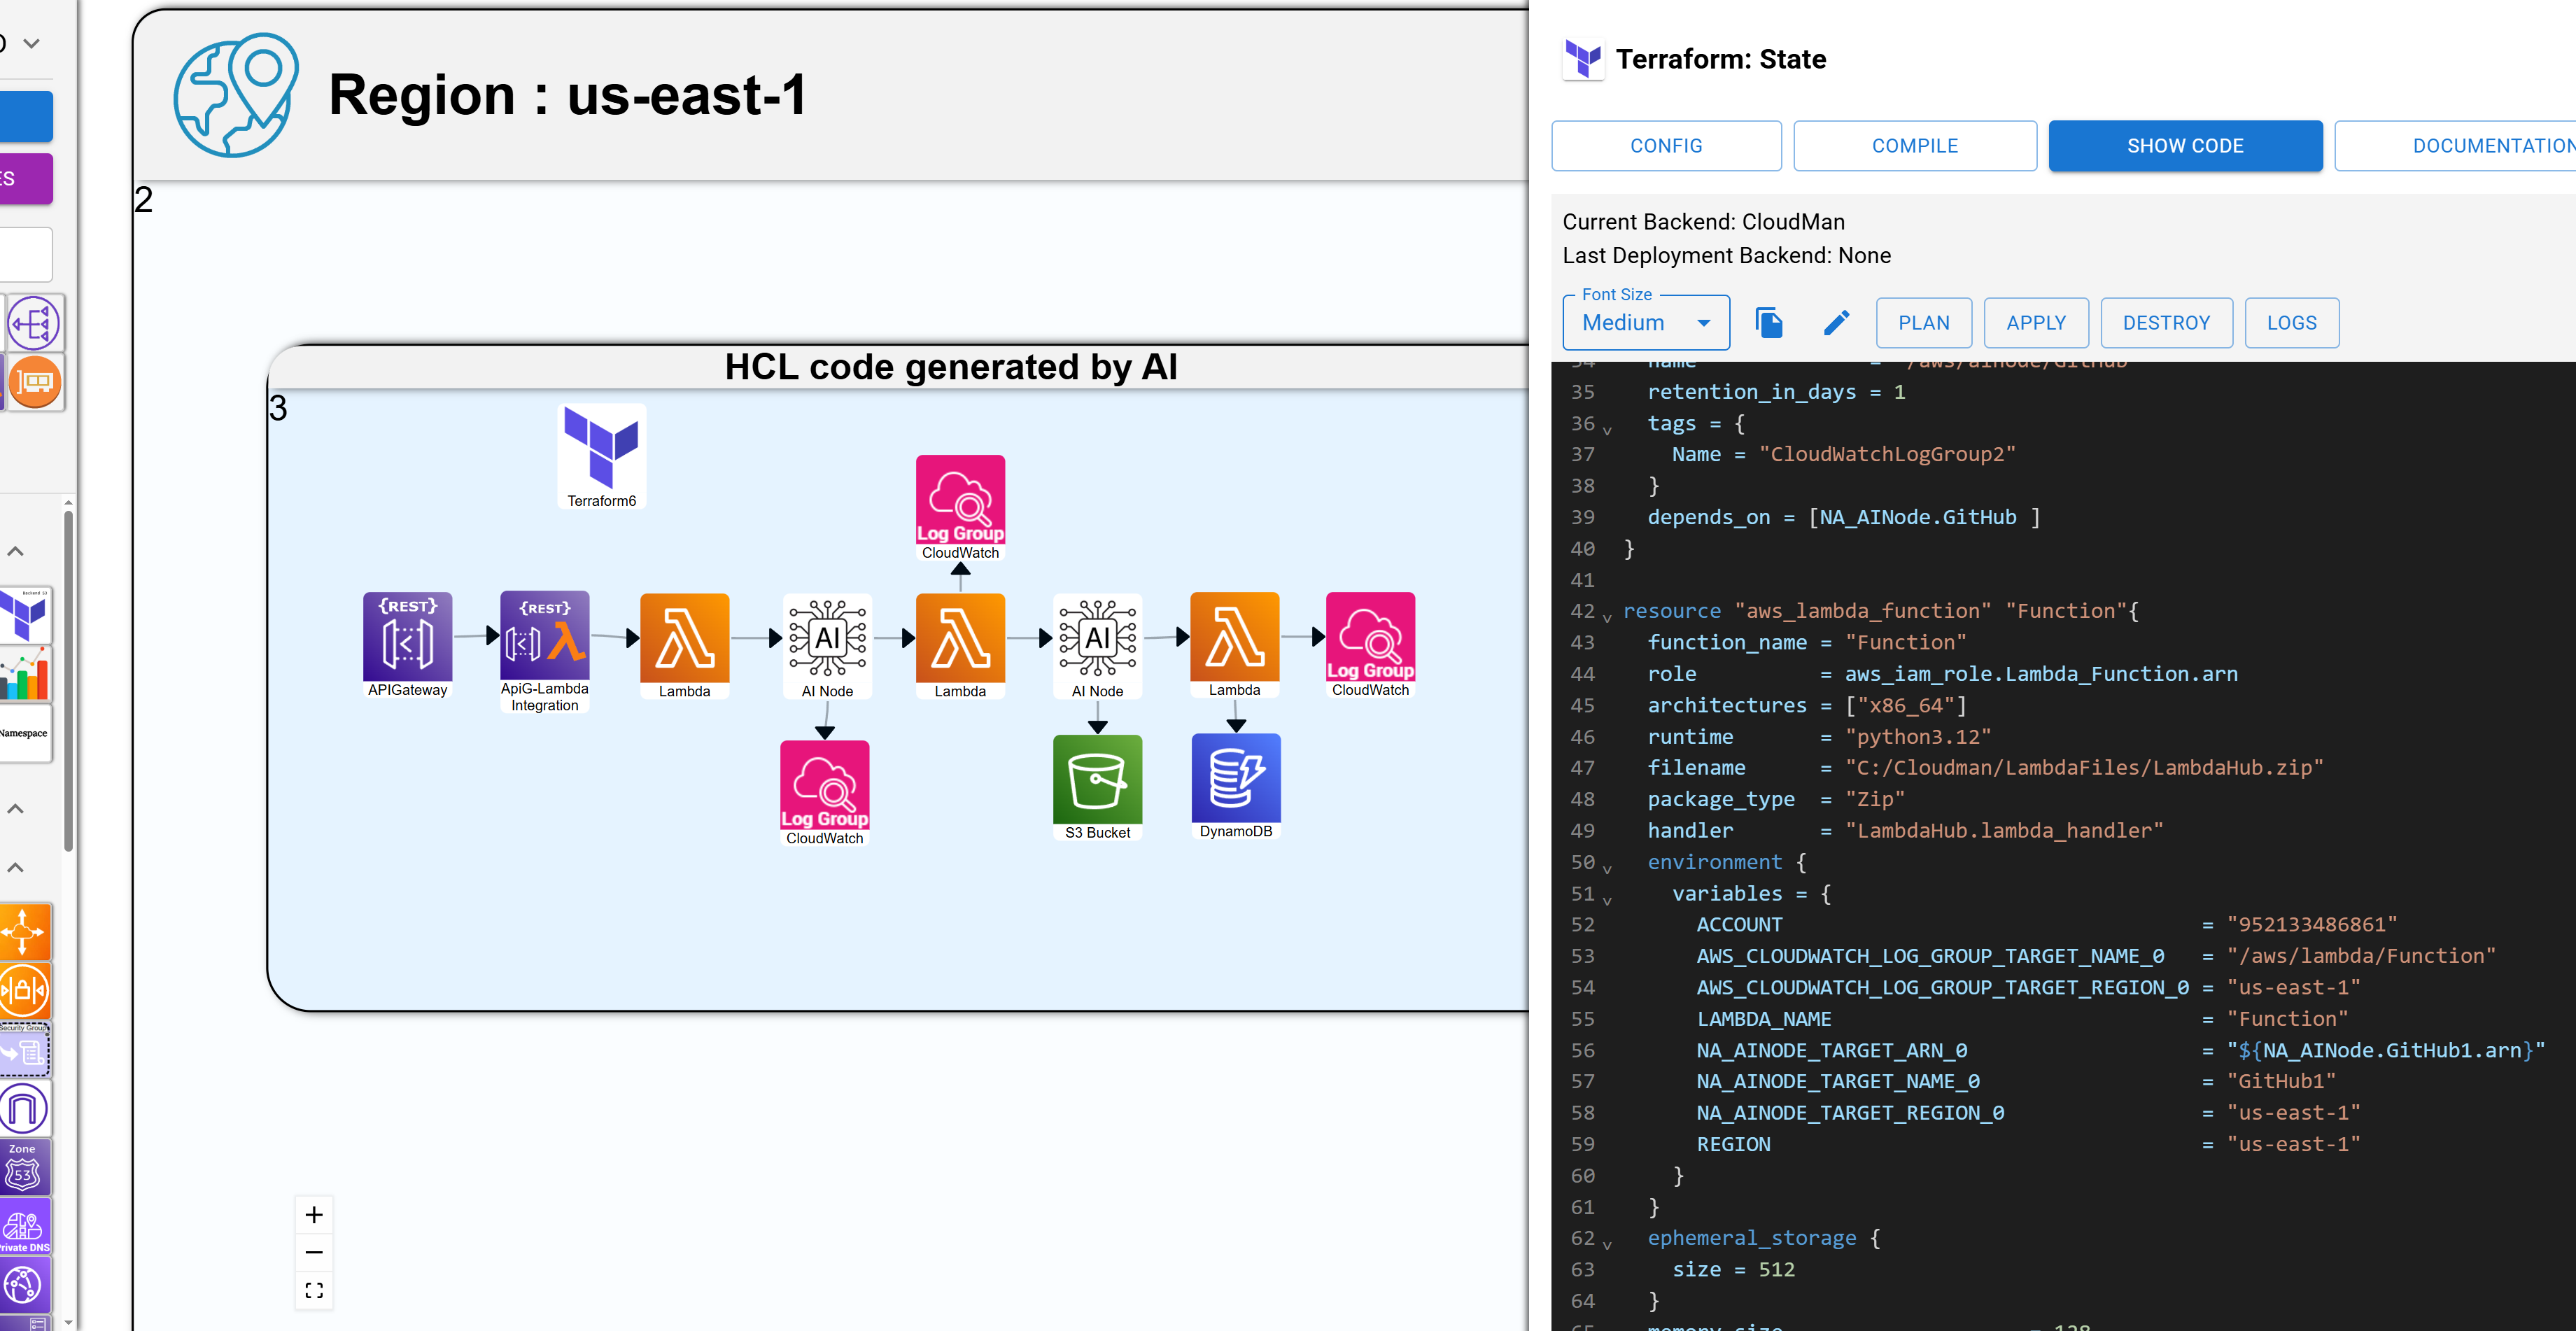Click the sidebar vertical scrollbar thumb
Image resolution: width=2576 pixels, height=1331 pixels.
tap(68, 680)
